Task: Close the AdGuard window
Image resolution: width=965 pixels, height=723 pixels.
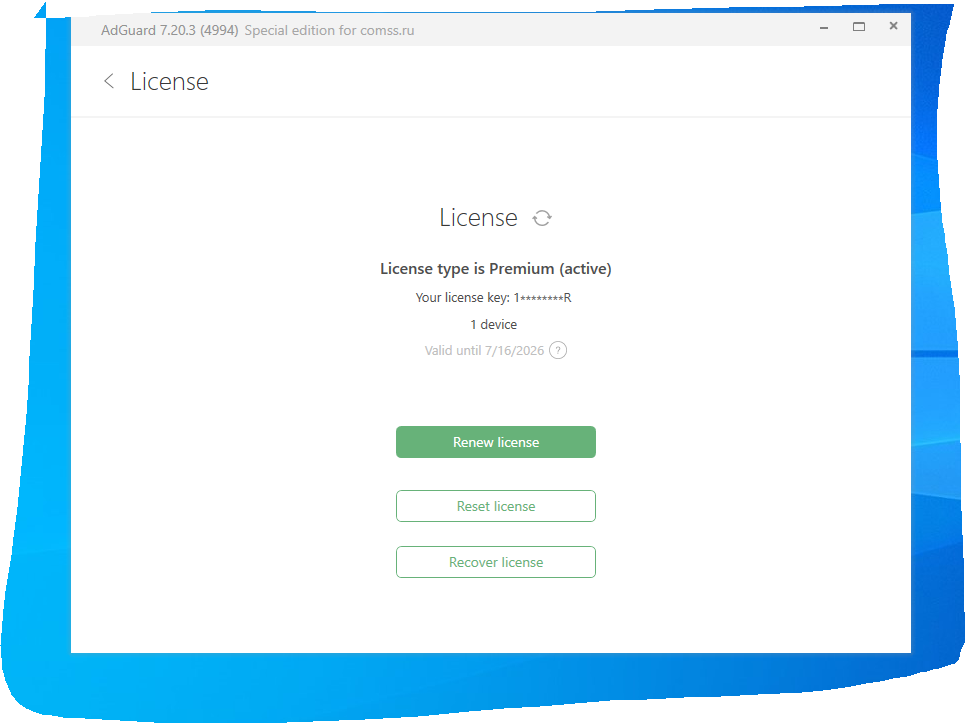Action: coord(893,26)
